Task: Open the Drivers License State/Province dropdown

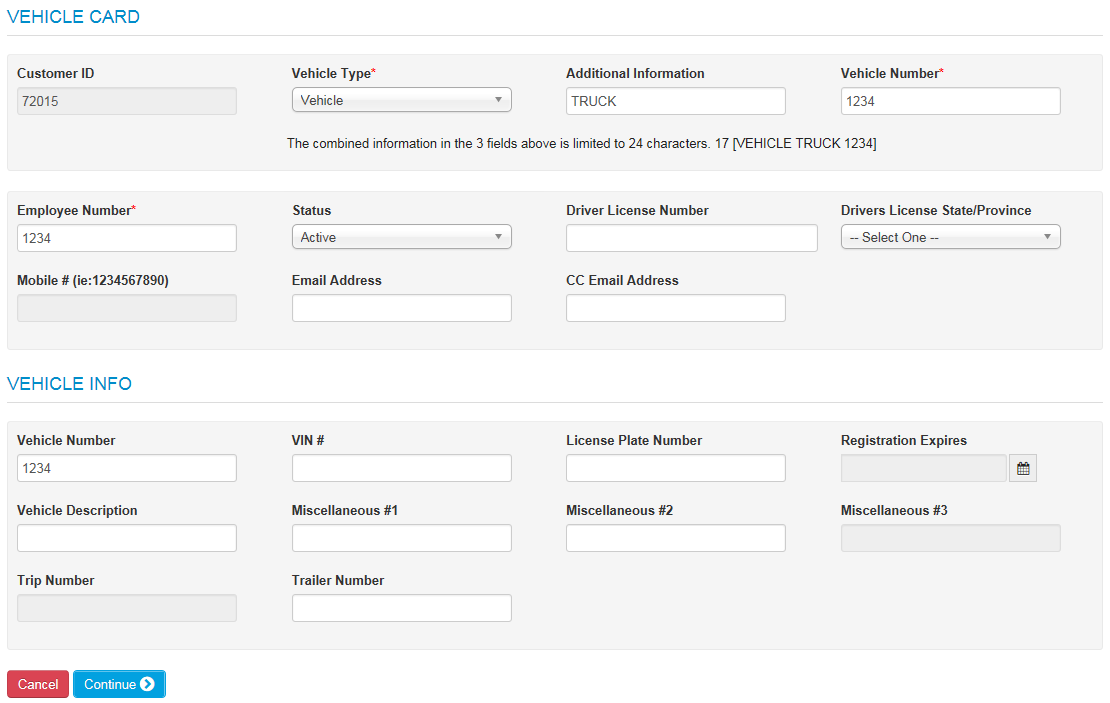Action: [949, 237]
